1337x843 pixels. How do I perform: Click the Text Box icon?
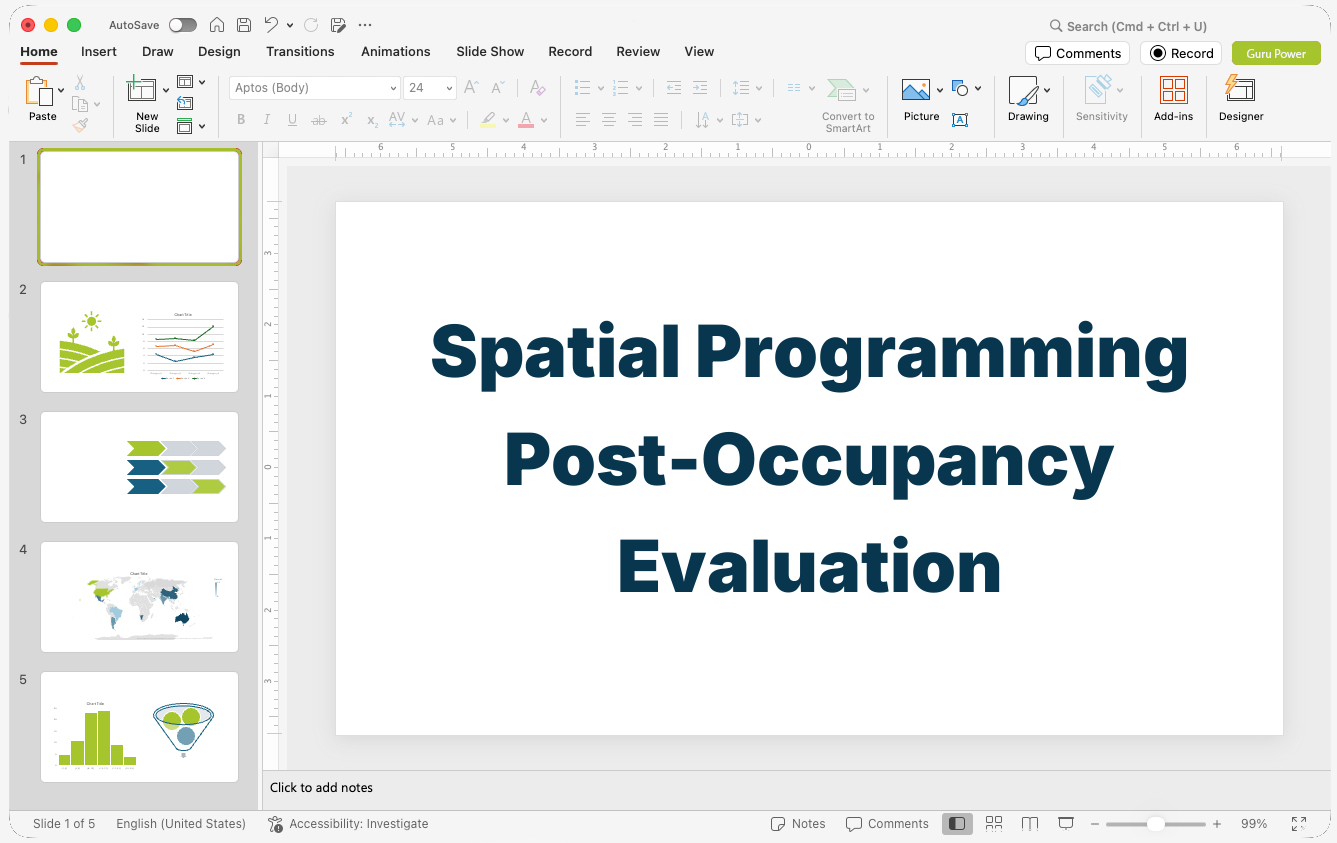point(960,120)
